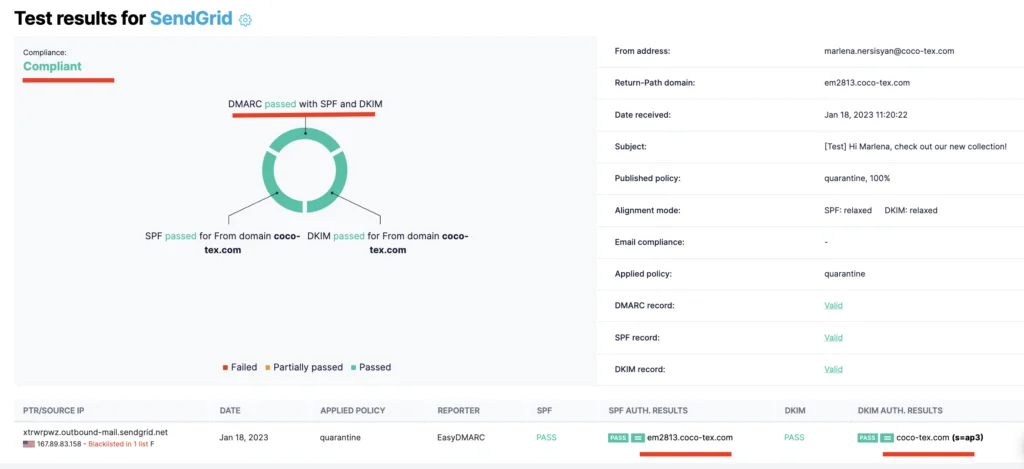
Task: Open the gear settings icon beside SendGrid
Action: (x=245, y=20)
